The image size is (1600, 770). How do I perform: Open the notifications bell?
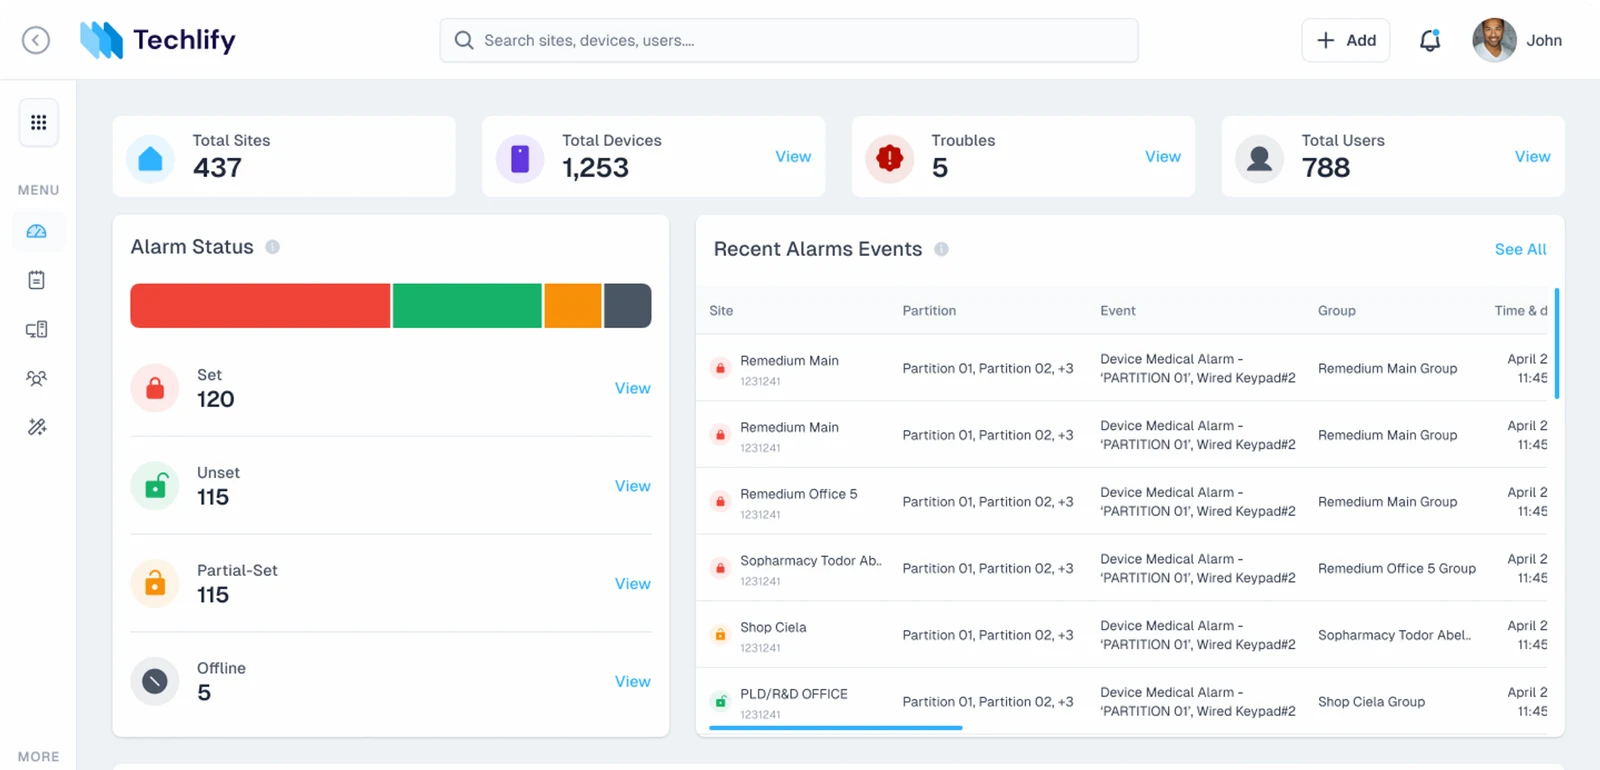click(1430, 40)
